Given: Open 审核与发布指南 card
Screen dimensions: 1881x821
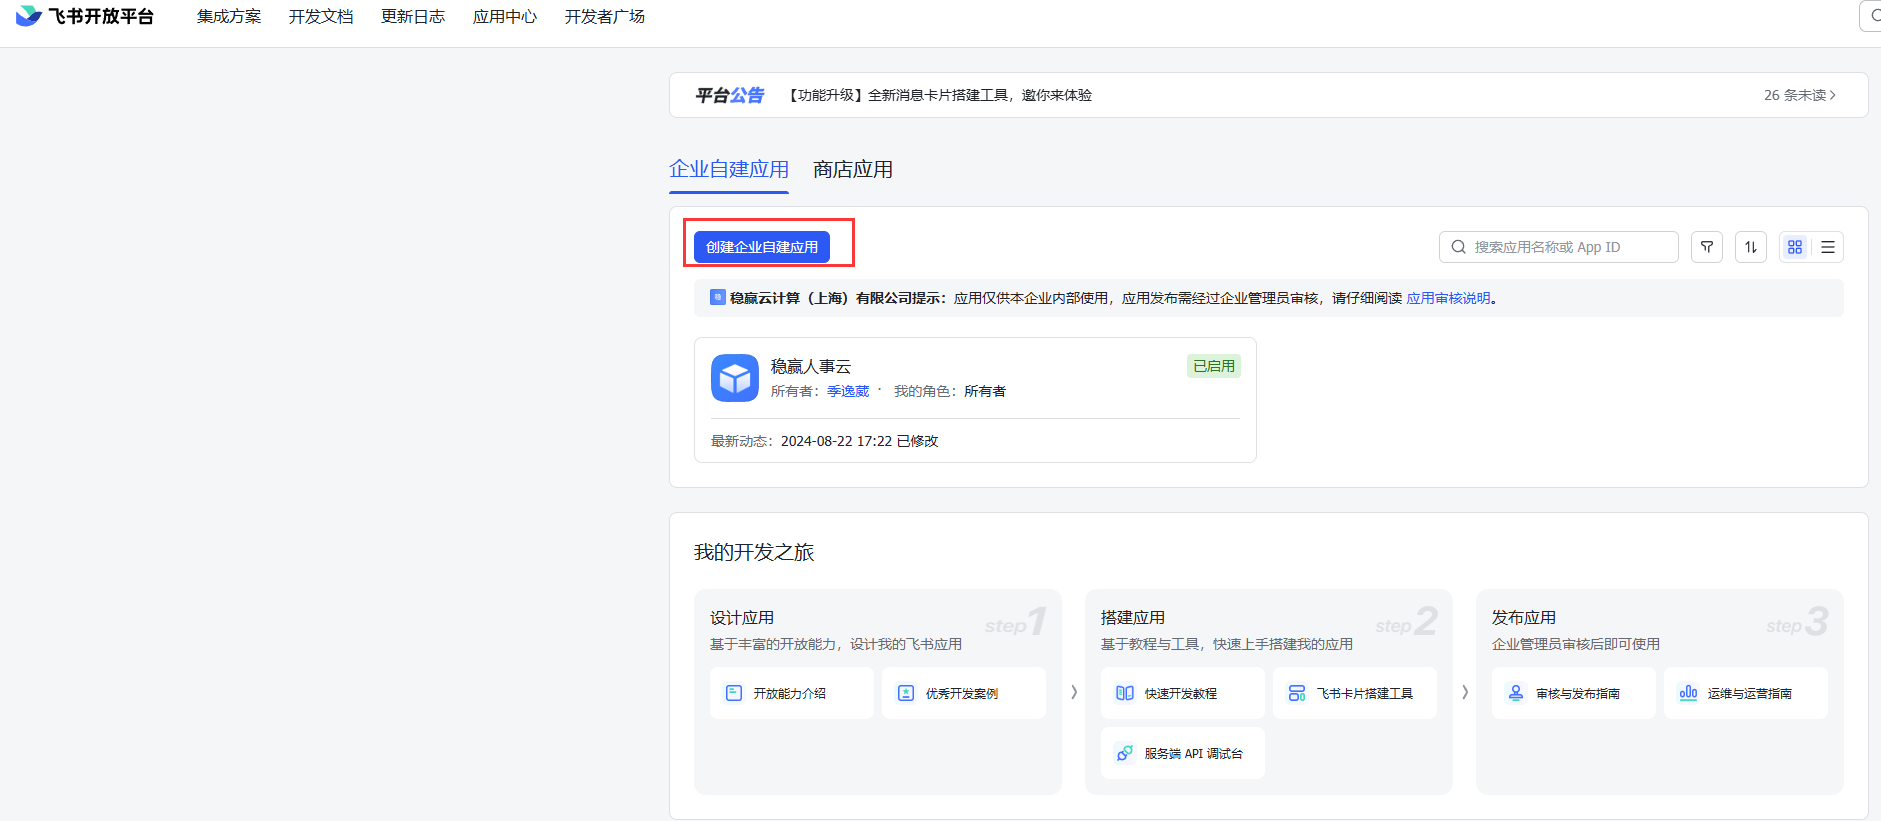Looking at the screenshot, I should coord(1574,693).
